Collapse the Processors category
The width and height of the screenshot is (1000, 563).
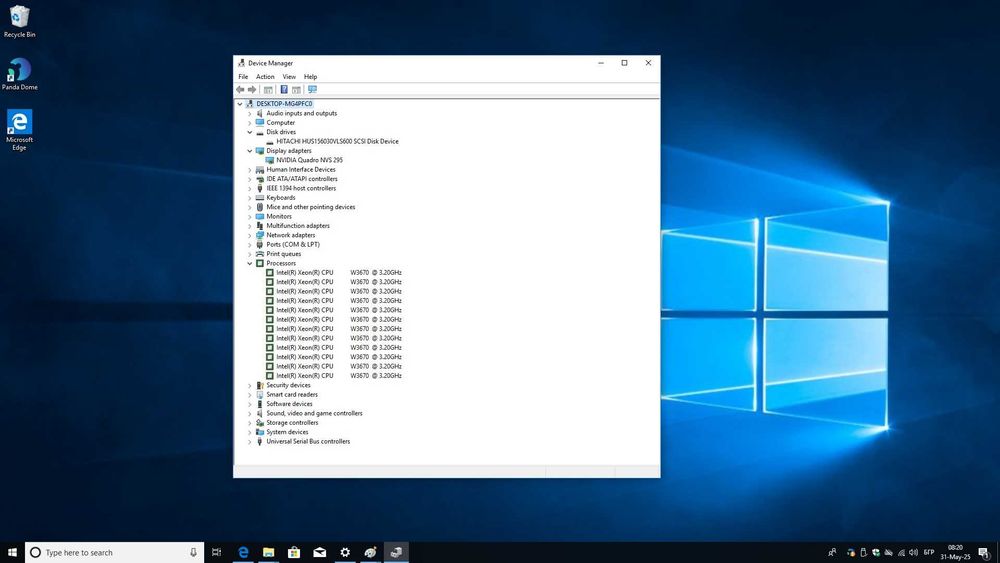pyautogui.click(x=250, y=263)
